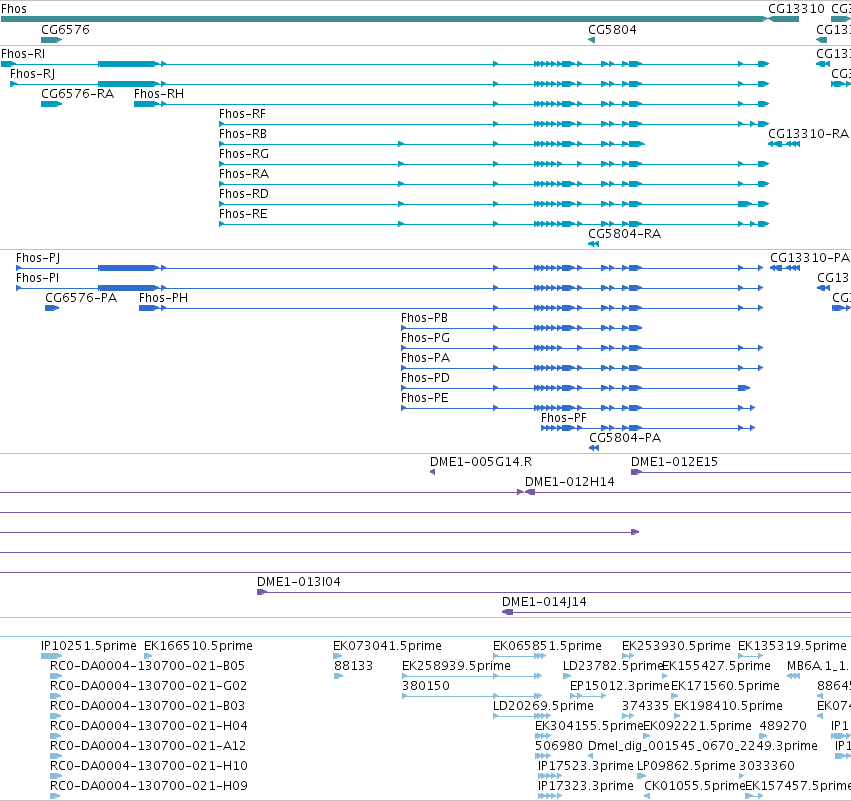Select the CG13310-PA protein label
The image size is (851, 801).
tap(810, 258)
